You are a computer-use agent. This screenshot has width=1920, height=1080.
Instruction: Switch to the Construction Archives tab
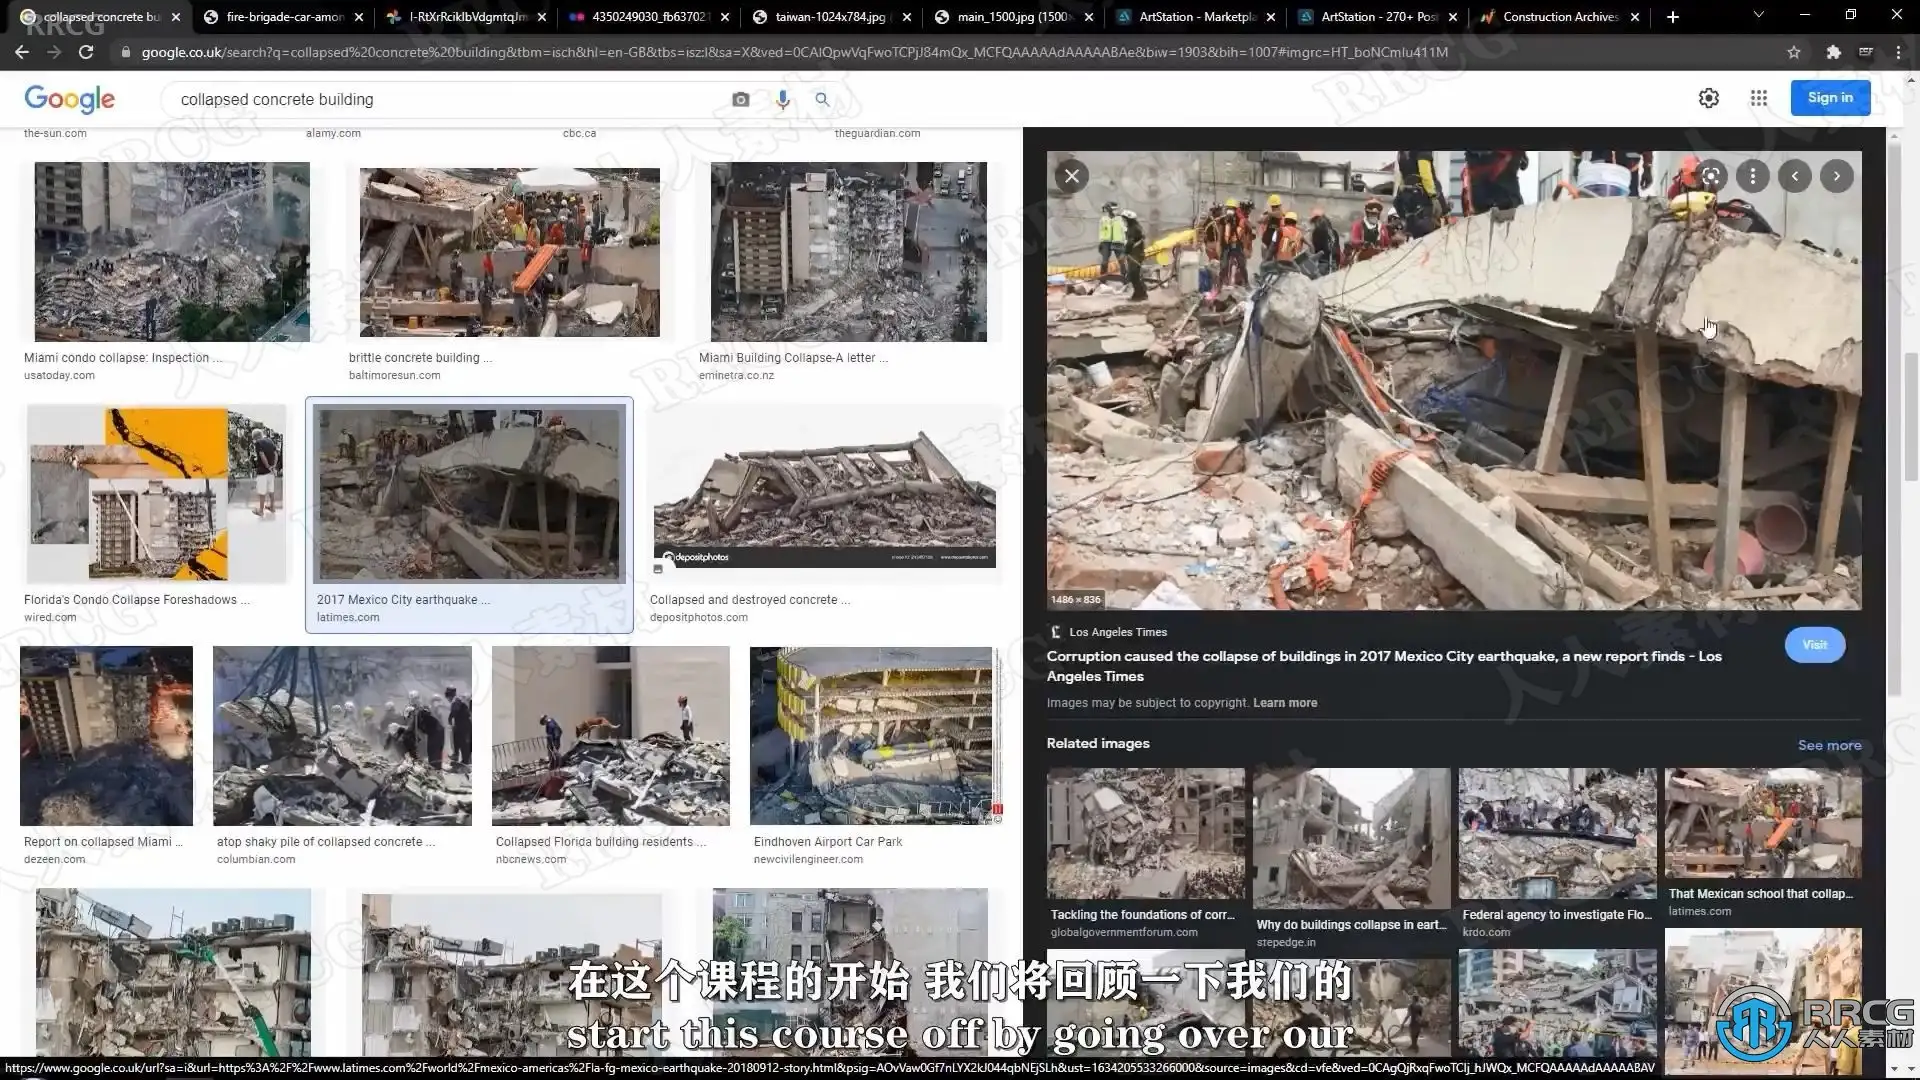(x=1559, y=17)
